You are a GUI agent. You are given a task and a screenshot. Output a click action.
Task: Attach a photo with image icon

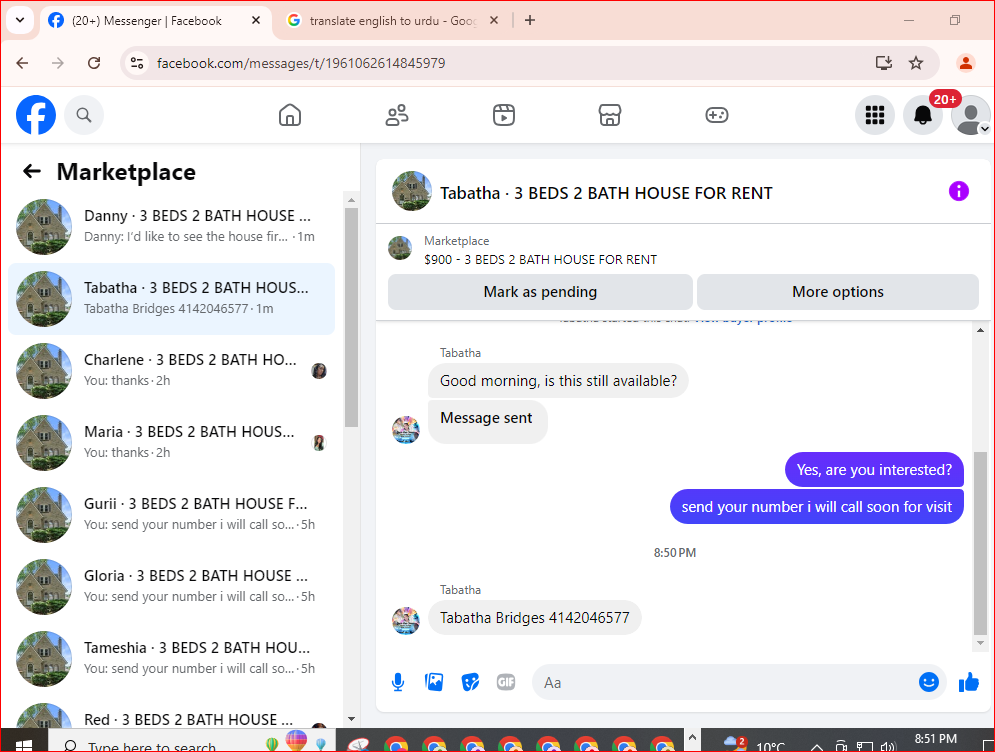(434, 682)
